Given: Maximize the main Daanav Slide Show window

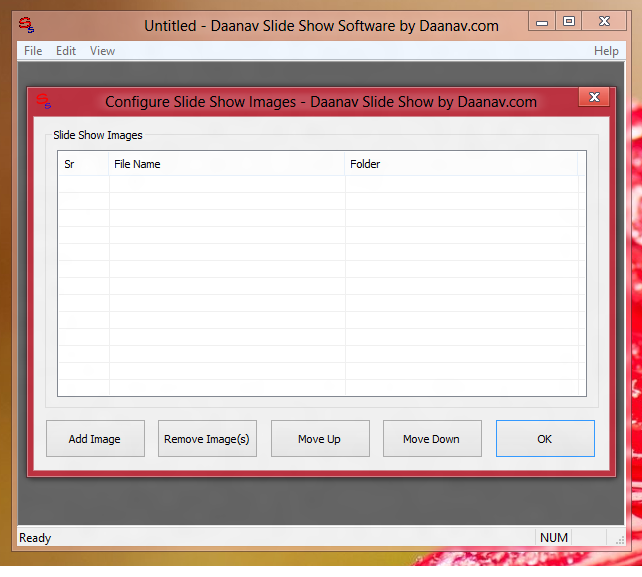Looking at the screenshot, I should (569, 21).
